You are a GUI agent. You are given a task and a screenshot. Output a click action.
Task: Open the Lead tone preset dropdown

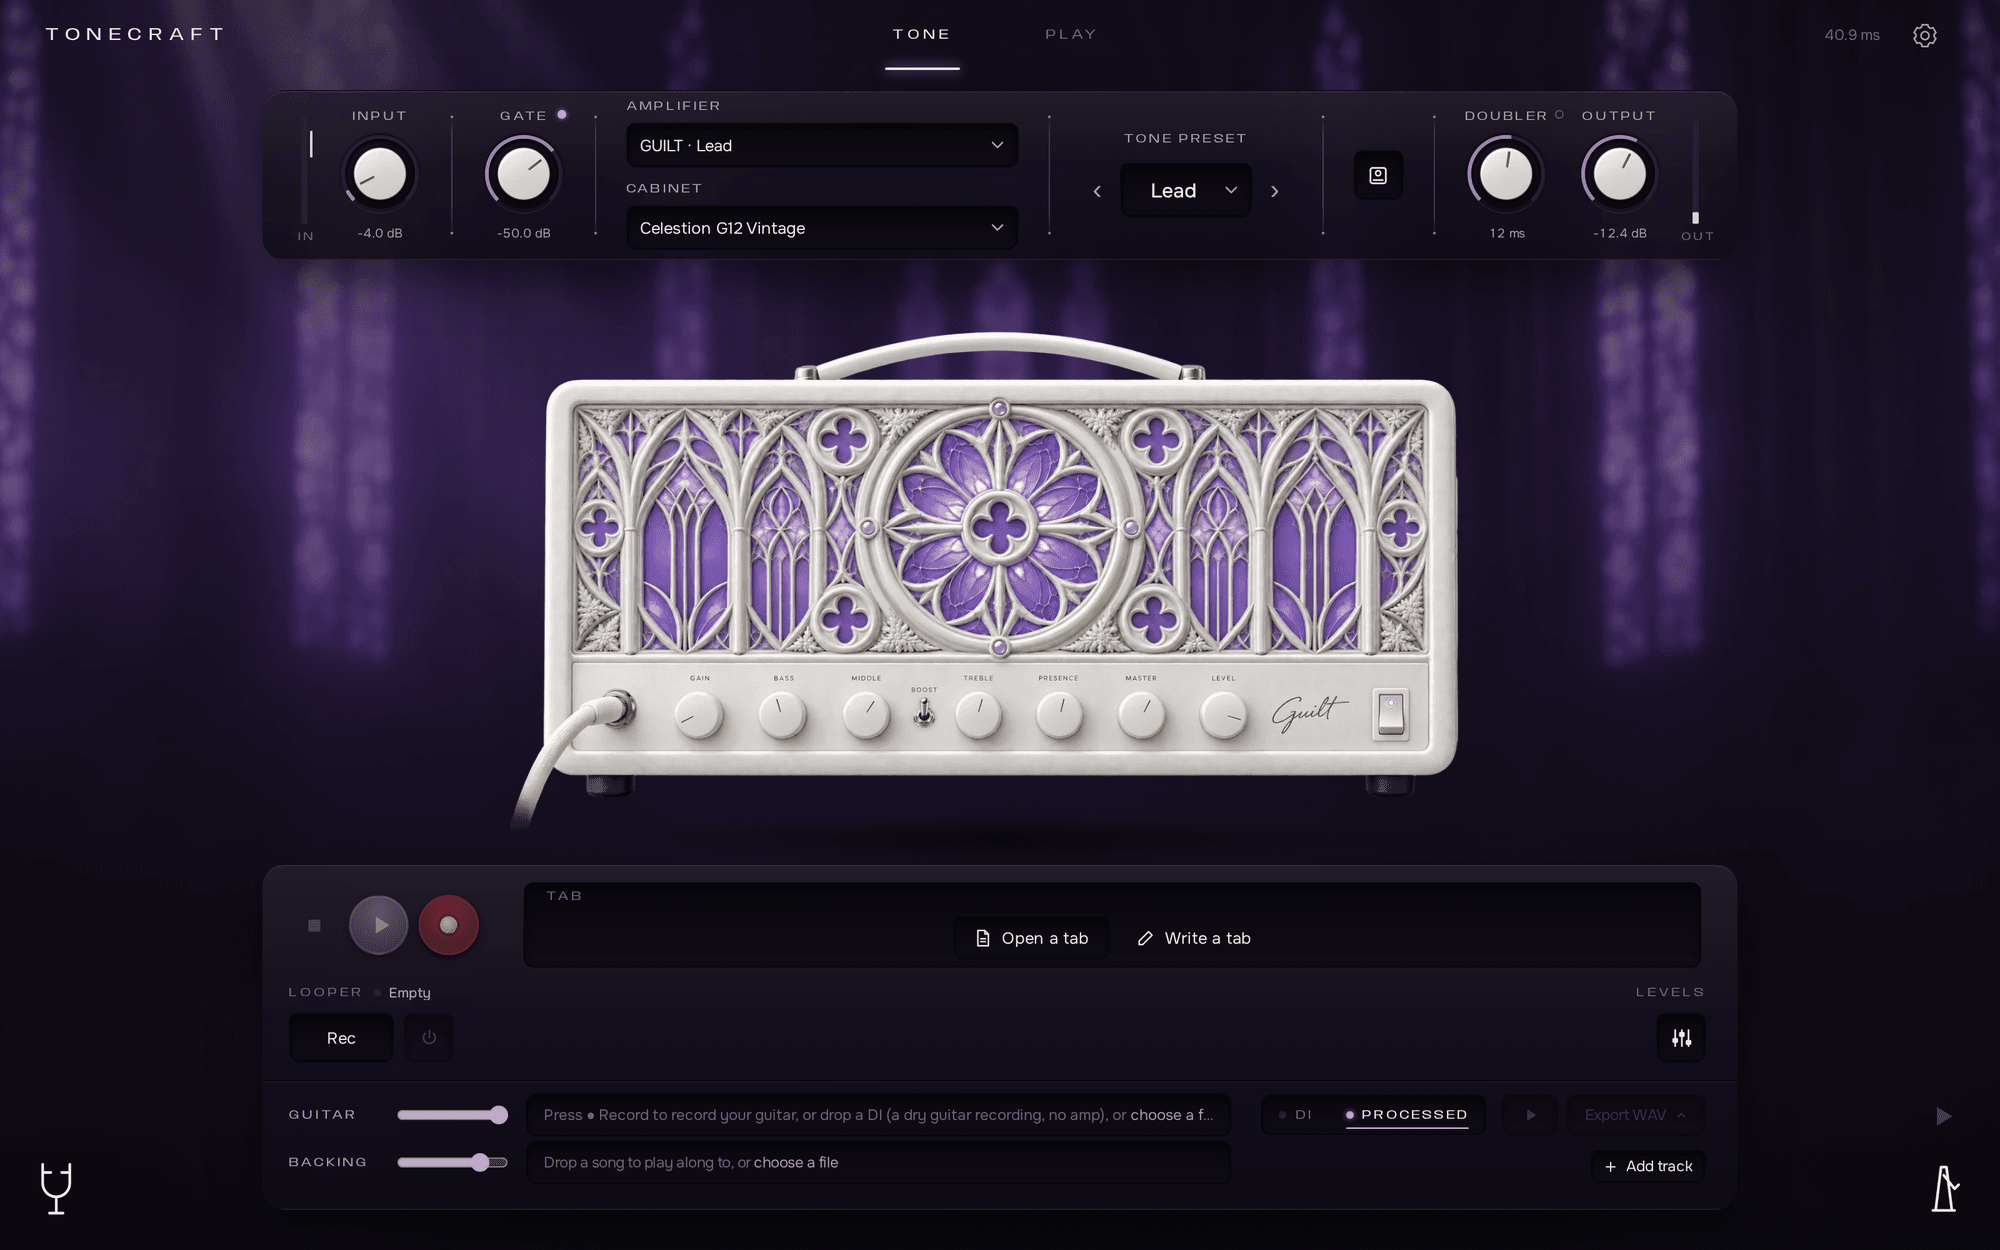coord(1186,191)
